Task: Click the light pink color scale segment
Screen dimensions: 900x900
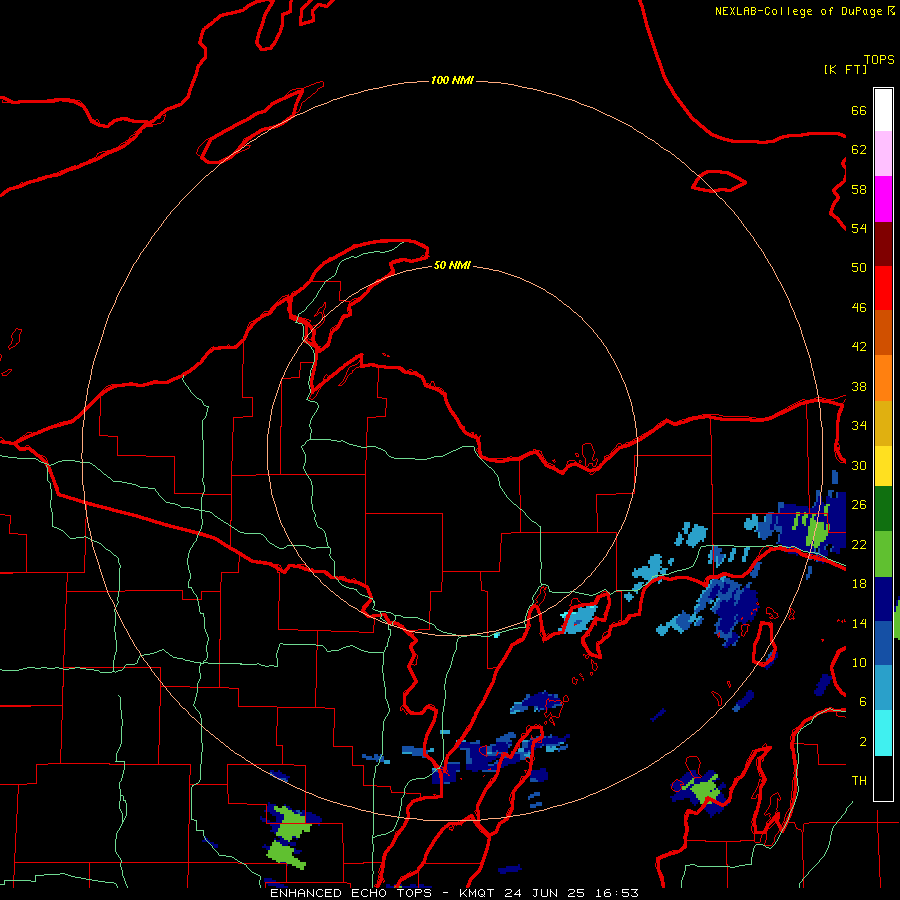Action: coord(883,154)
